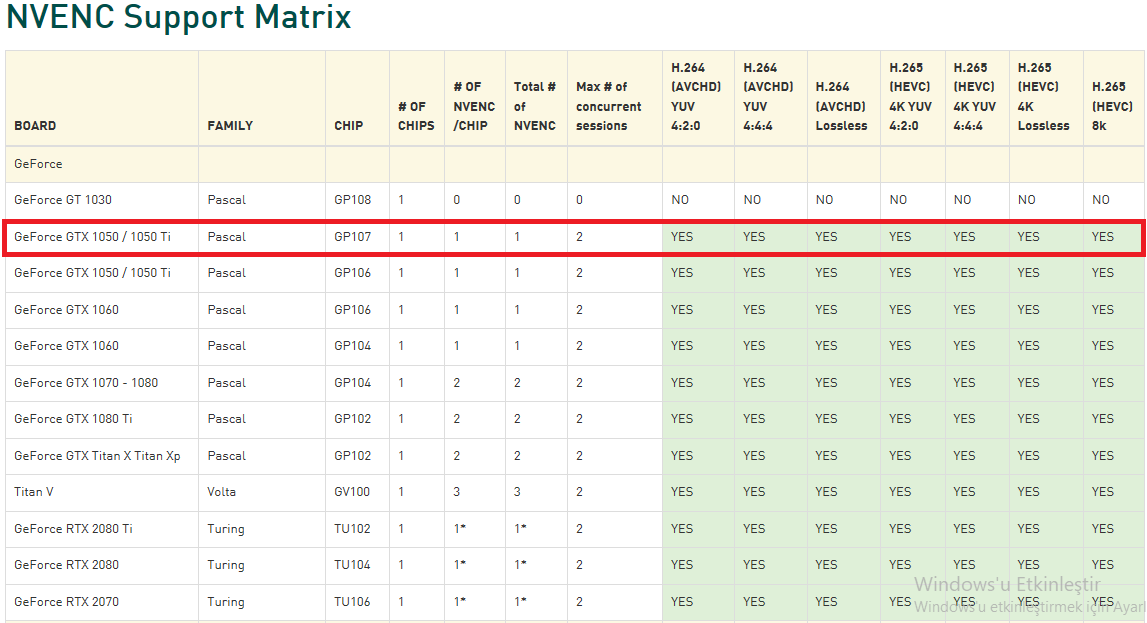Select the TU106 chip cell
The width and height of the screenshot is (1147, 623).
[353, 602]
